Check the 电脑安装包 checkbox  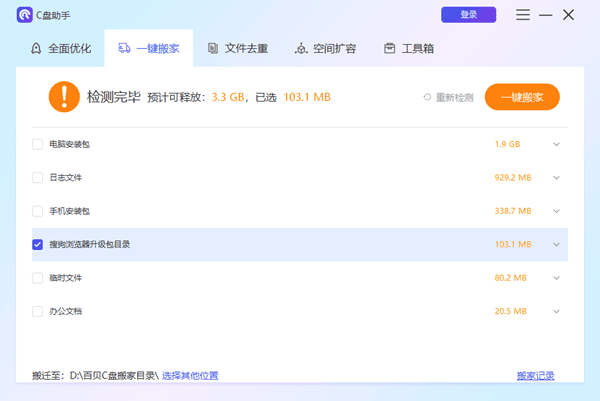click(x=38, y=144)
